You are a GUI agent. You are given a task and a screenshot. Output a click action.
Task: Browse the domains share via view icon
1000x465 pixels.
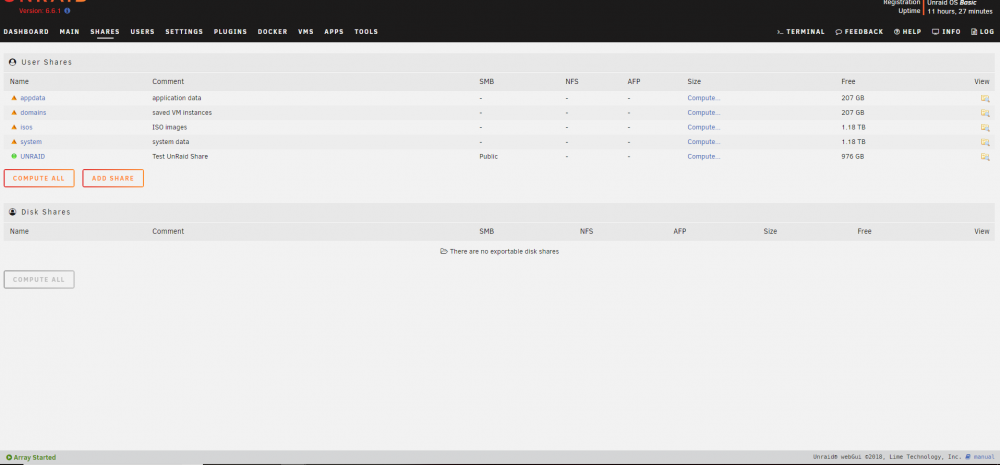985,113
